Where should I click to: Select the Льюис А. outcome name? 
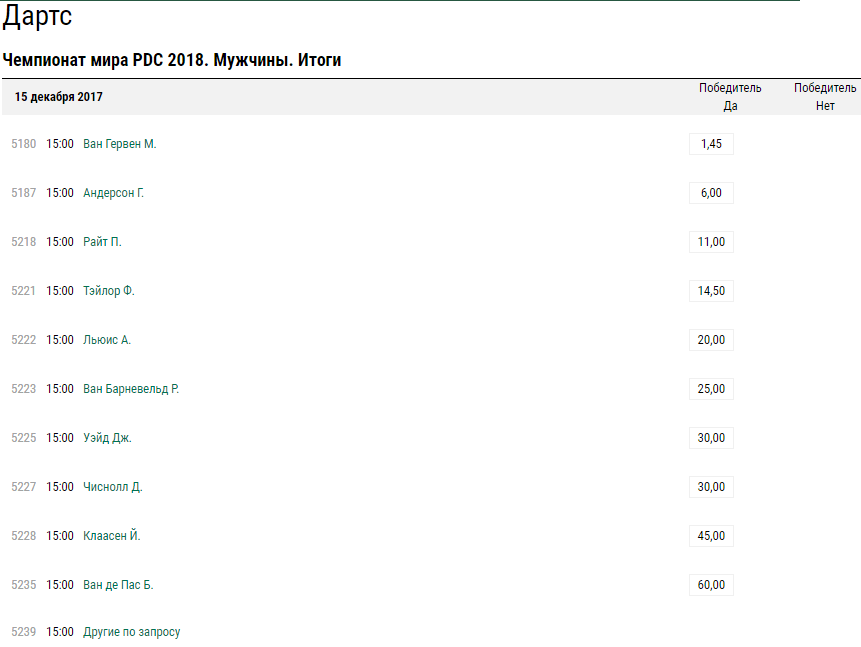[107, 340]
